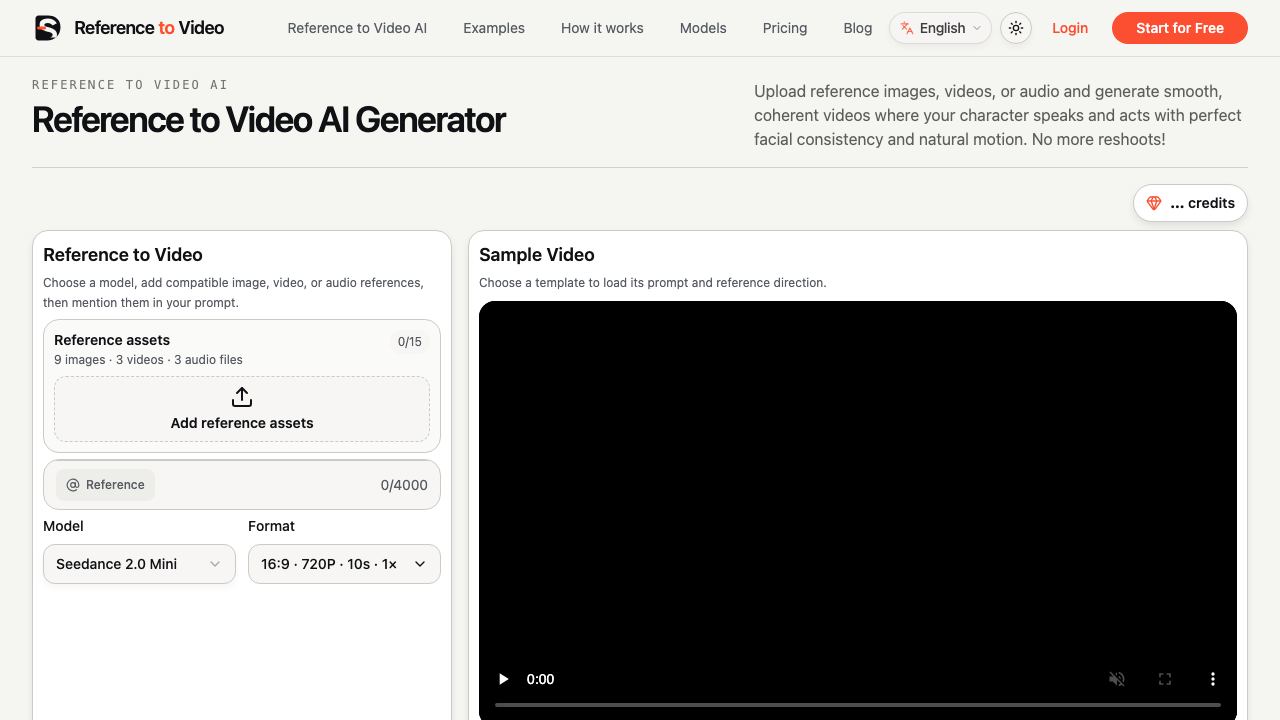Click the Reference to Video logo icon
Screen dimensions: 1280x720
(48, 28)
